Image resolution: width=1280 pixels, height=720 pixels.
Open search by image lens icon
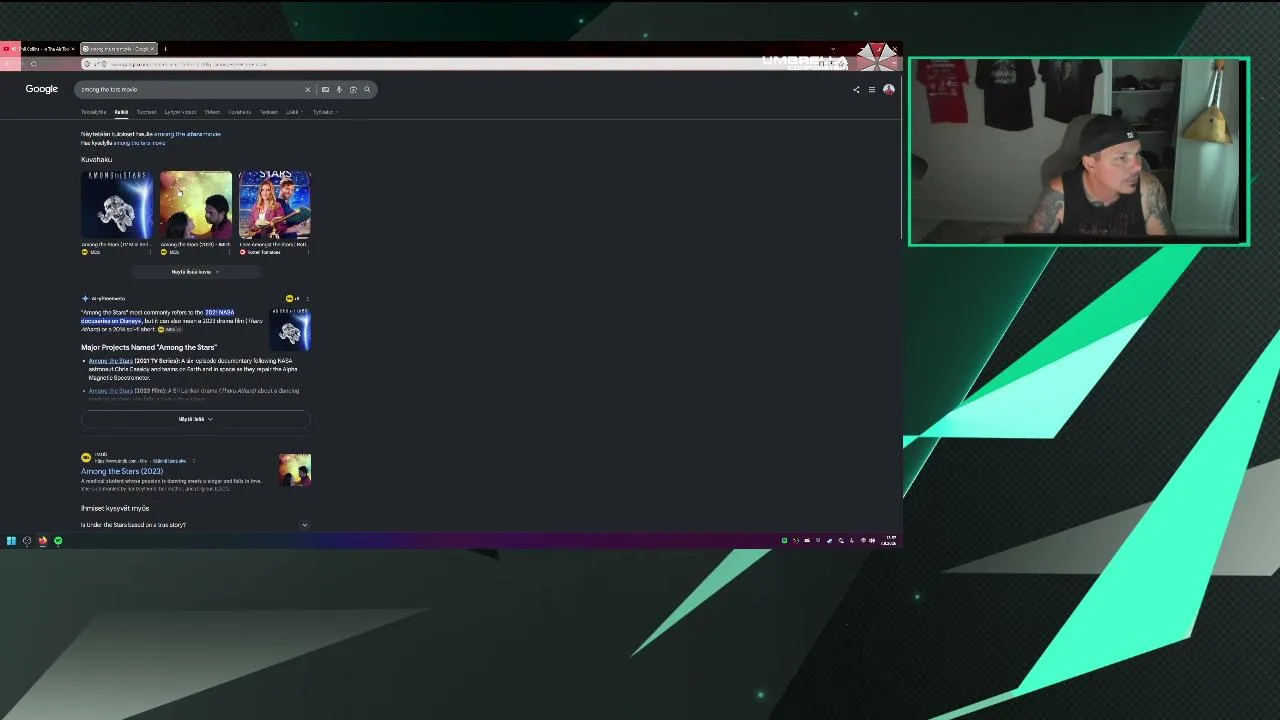[353, 90]
